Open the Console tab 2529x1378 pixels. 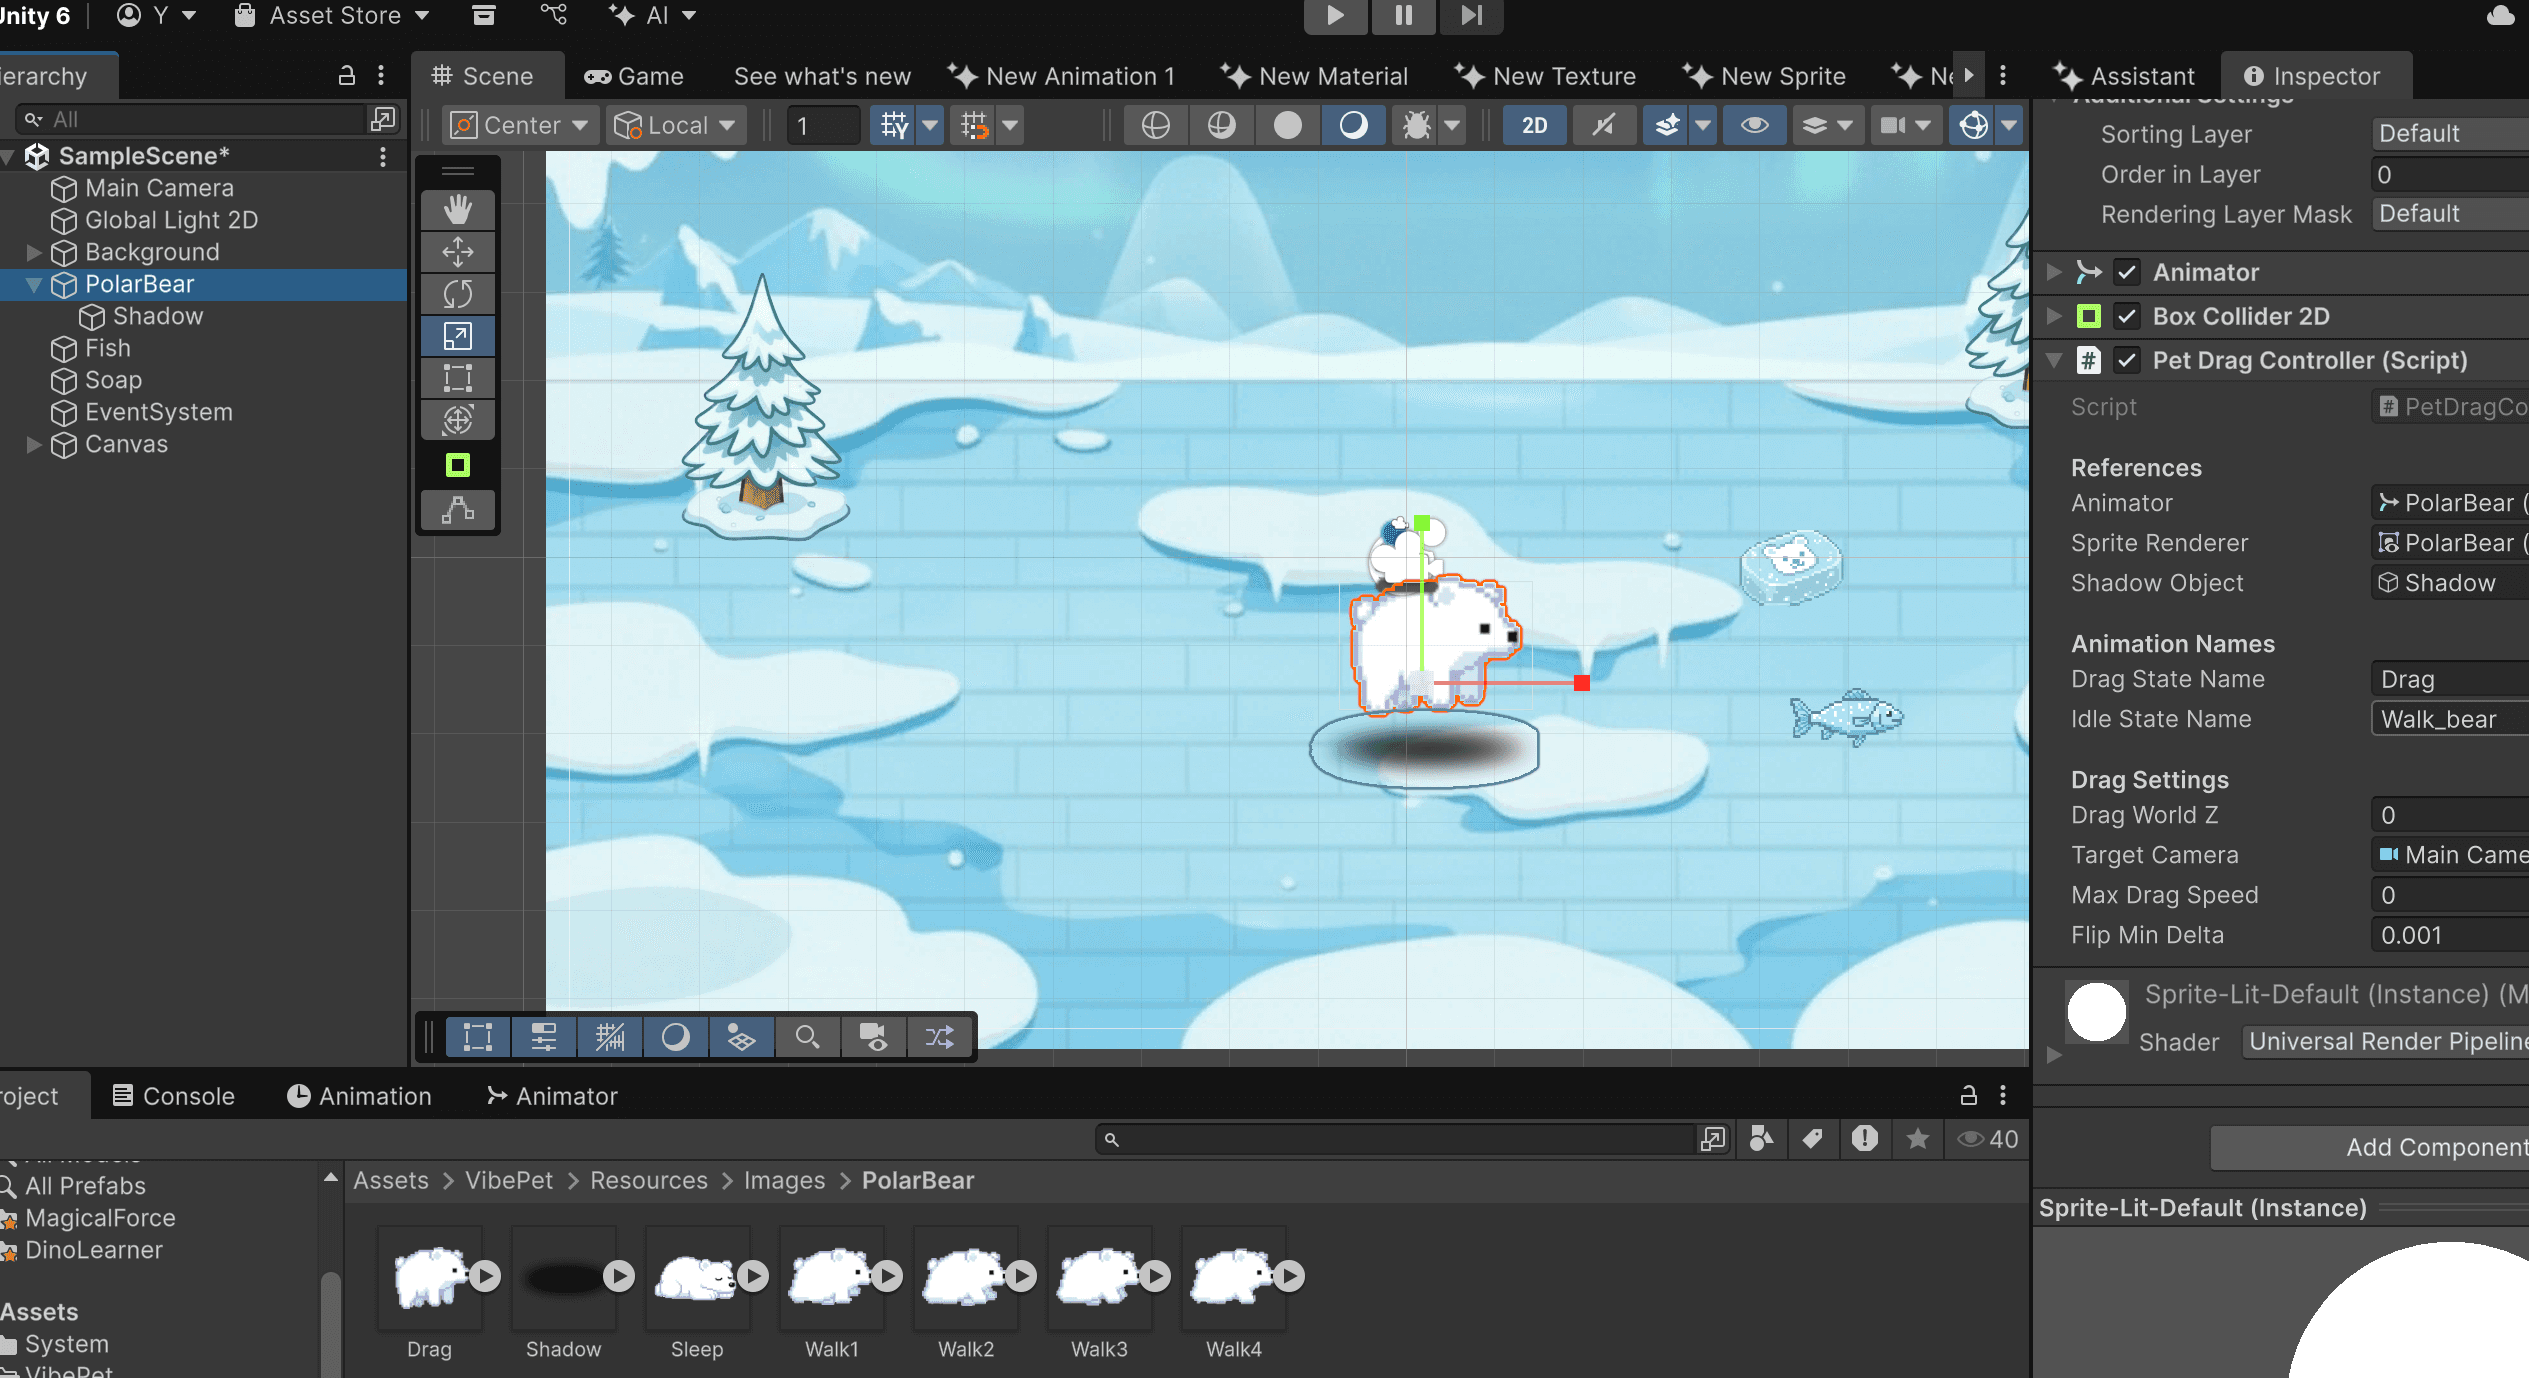pyautogui.click(x=173, y=1096)
